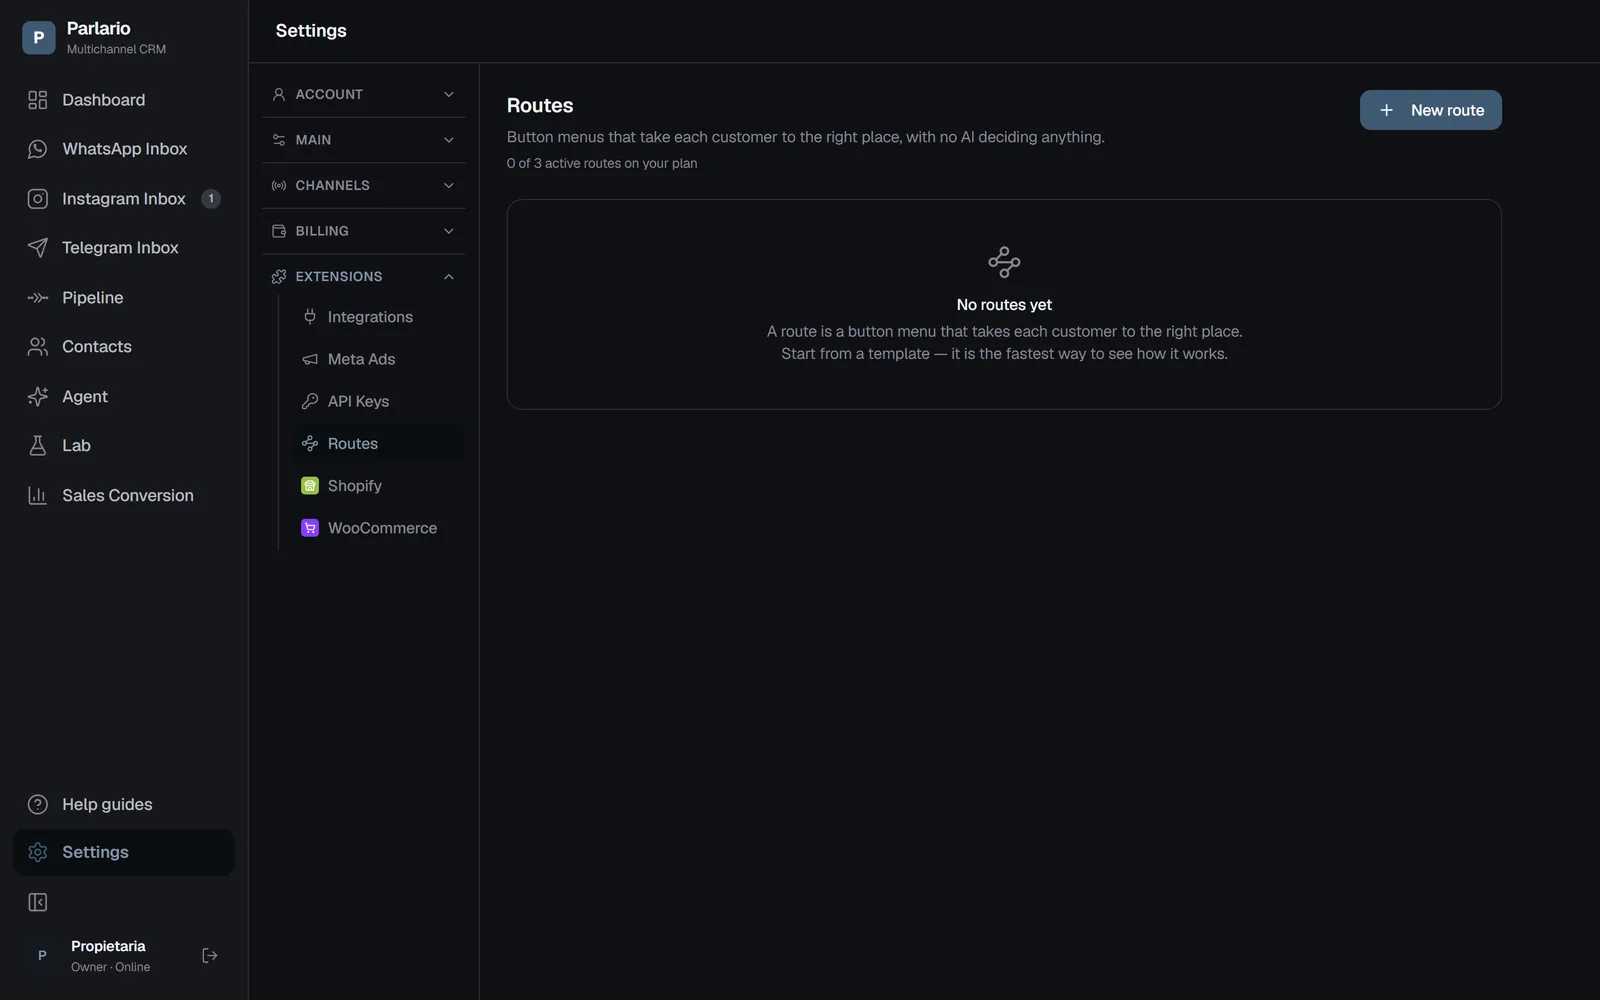Viewport: 1600px width, 1000px height.
Task: Click the Lab flask icon
Action: [x=38, y=446]
